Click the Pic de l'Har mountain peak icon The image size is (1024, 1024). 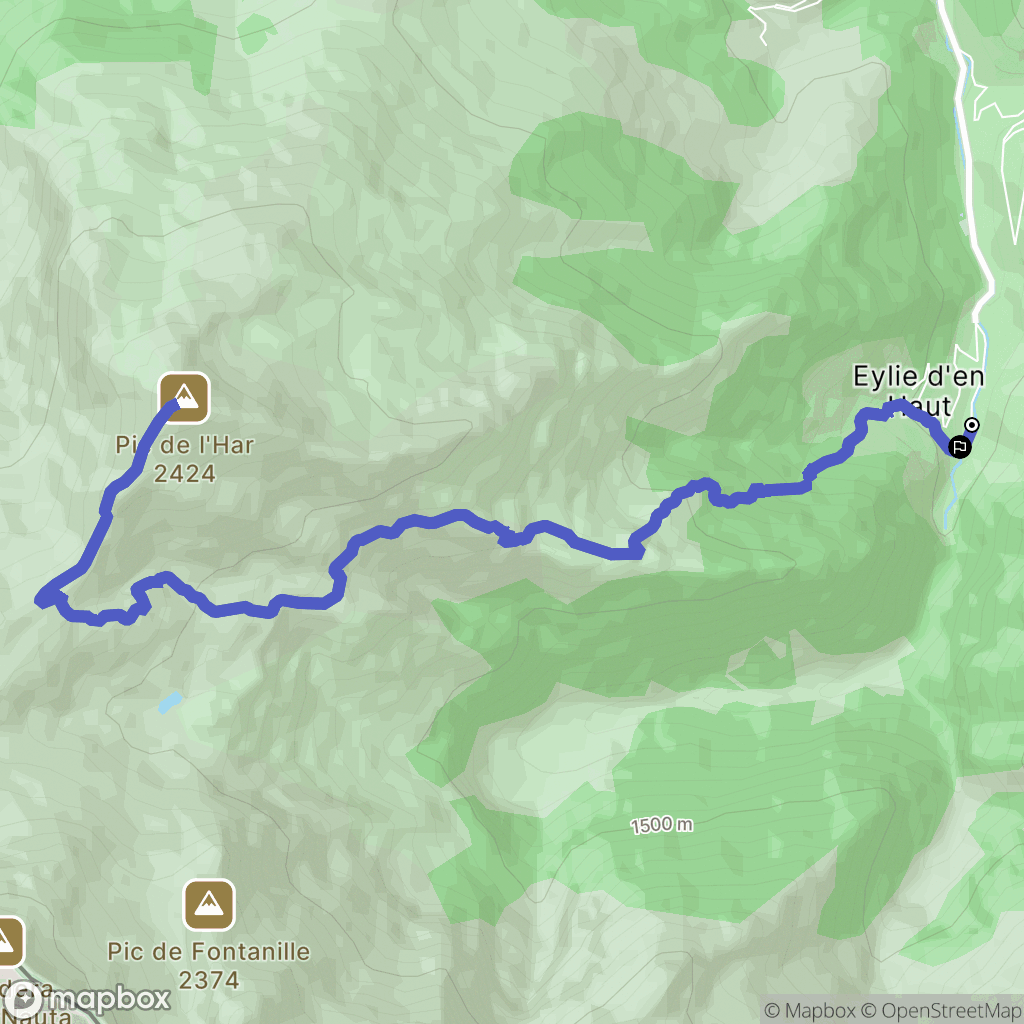pyautogui.click(x=185, y=398)
